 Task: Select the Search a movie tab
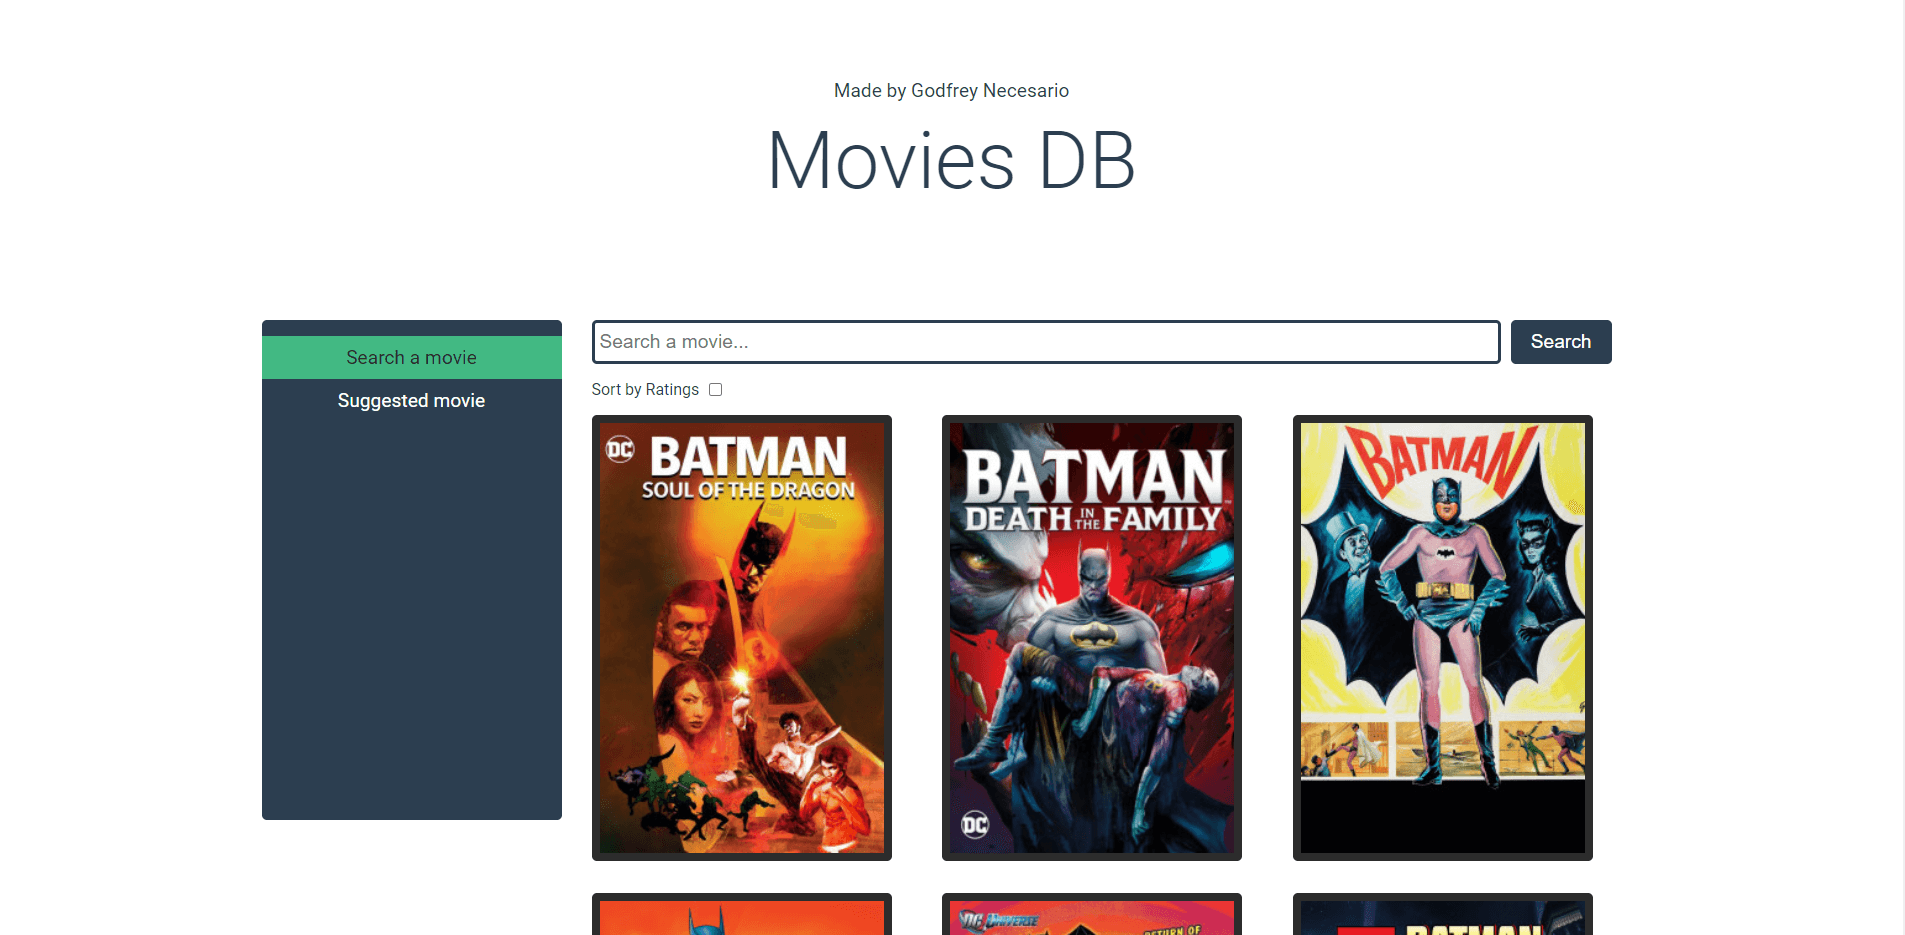coord(411,357)
